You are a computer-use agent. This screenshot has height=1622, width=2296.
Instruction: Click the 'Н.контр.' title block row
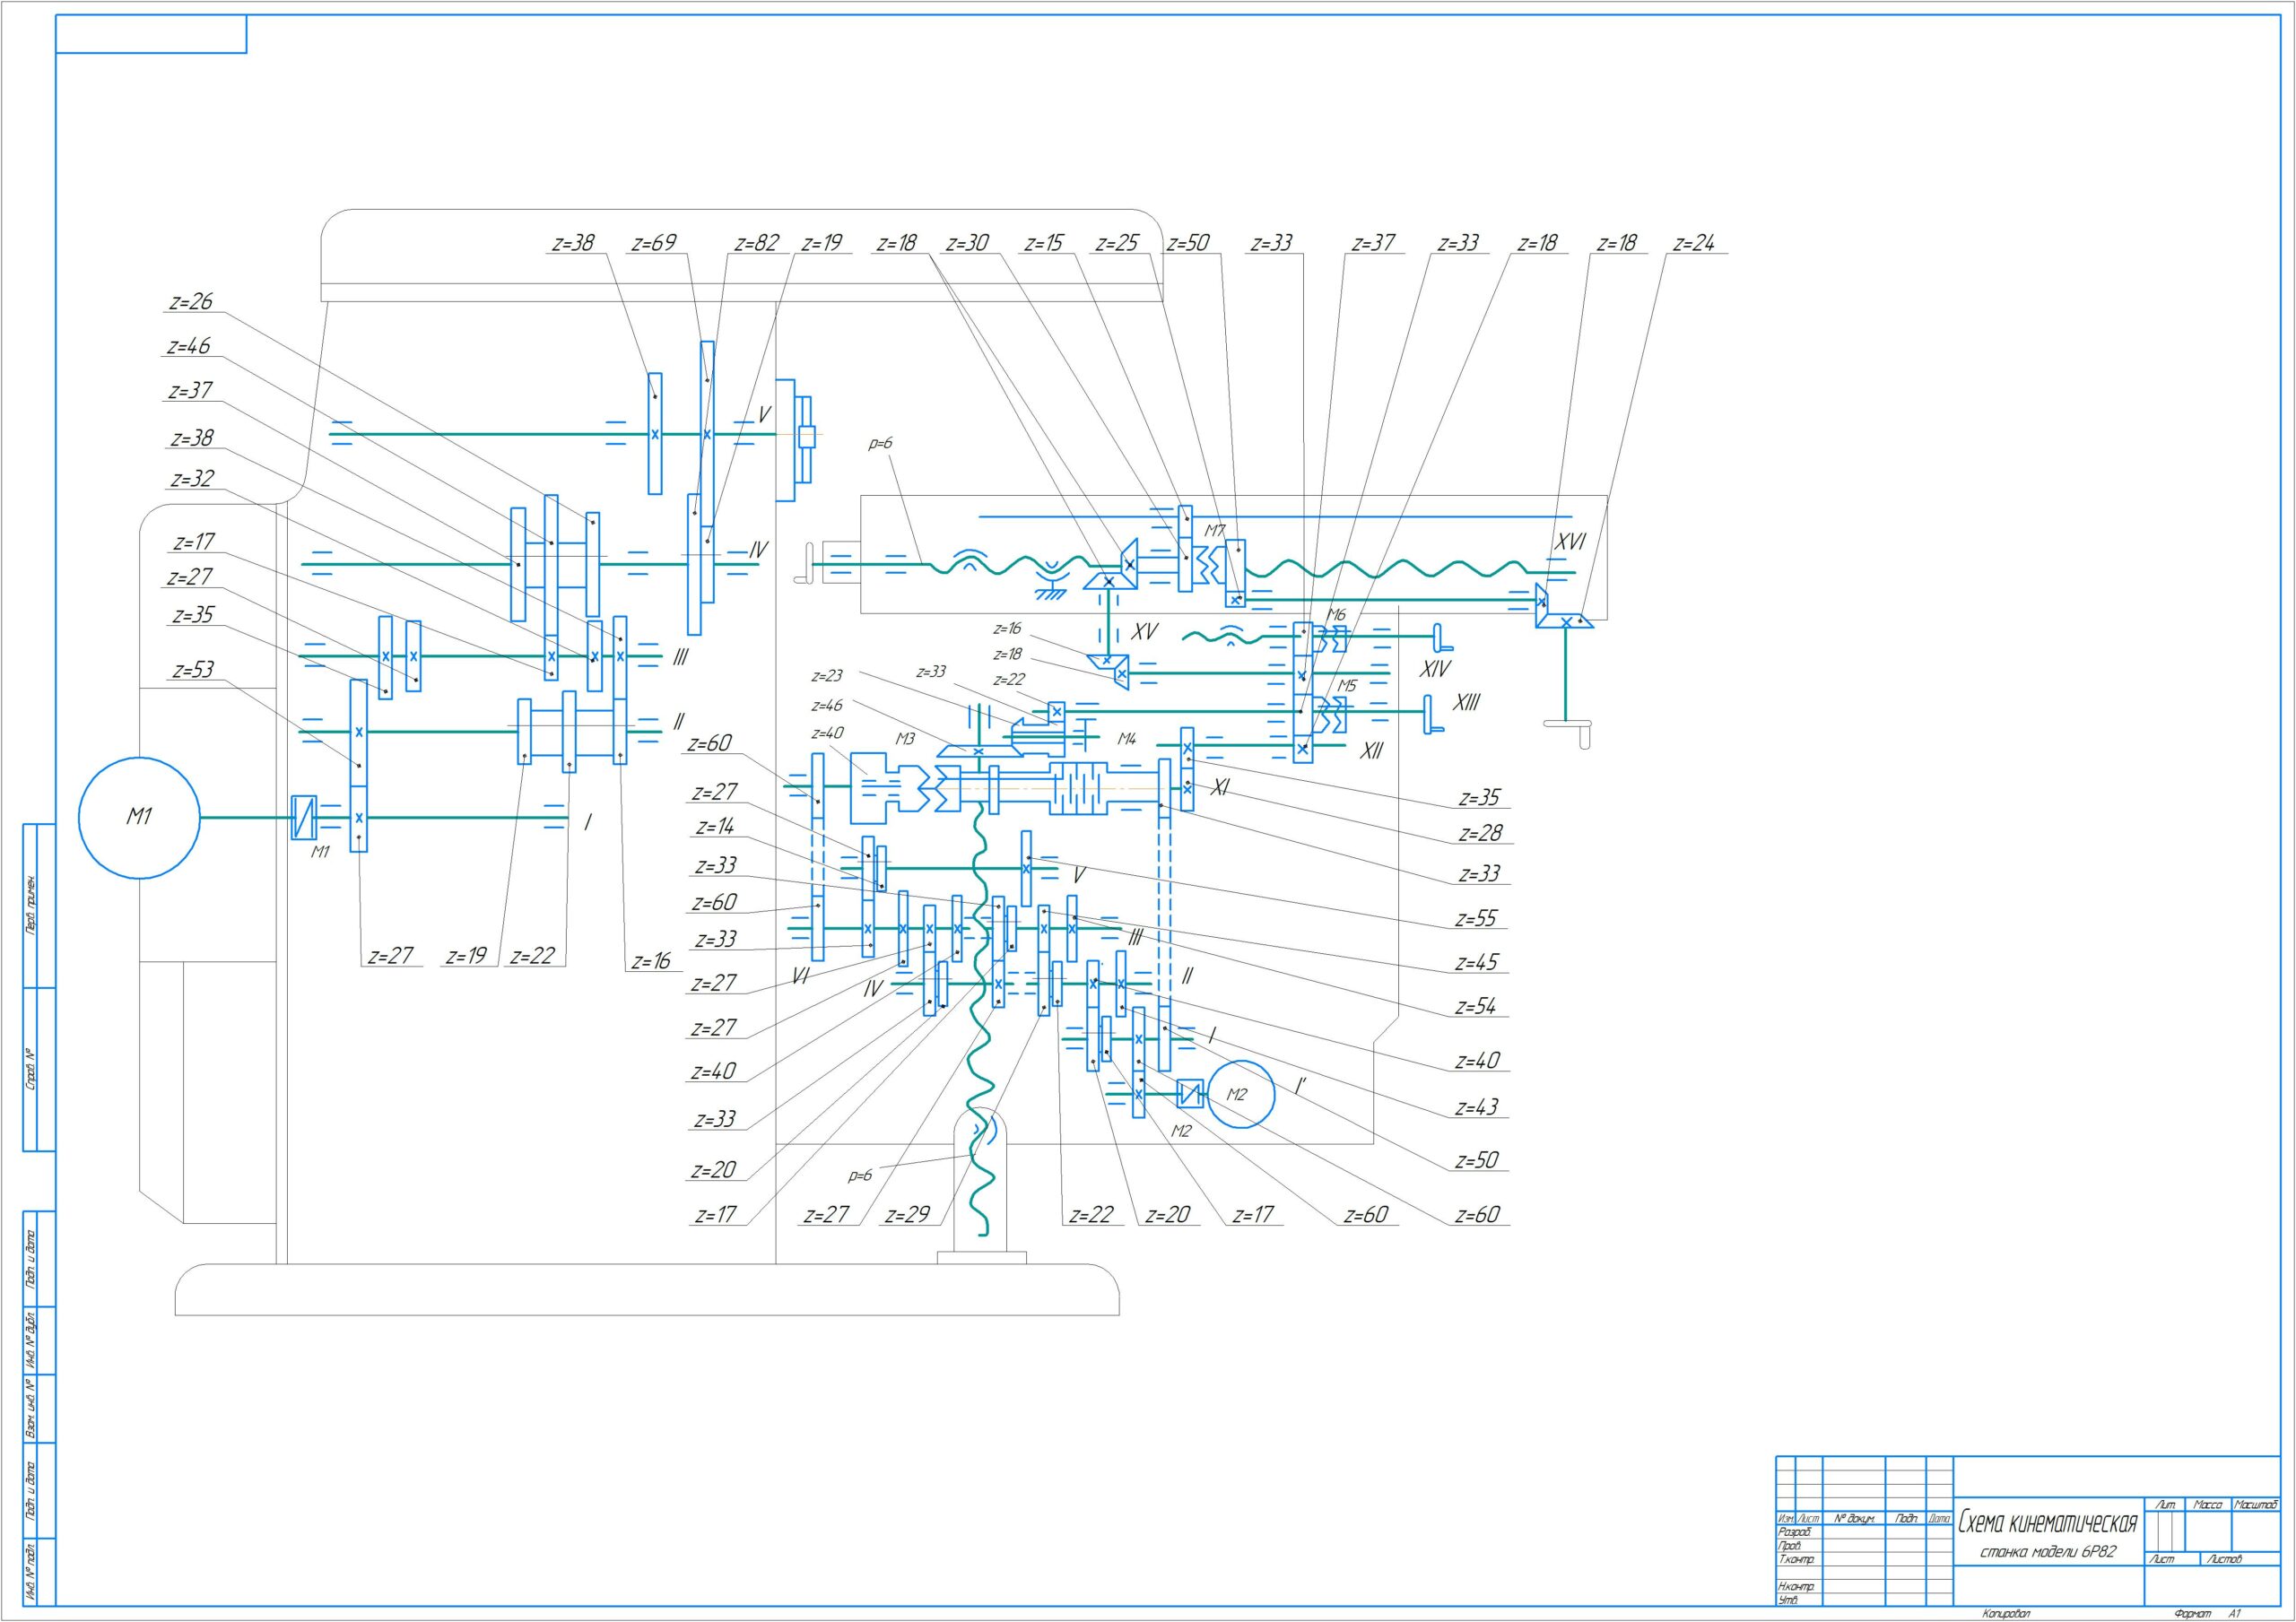click(x=1797, y=1587)
